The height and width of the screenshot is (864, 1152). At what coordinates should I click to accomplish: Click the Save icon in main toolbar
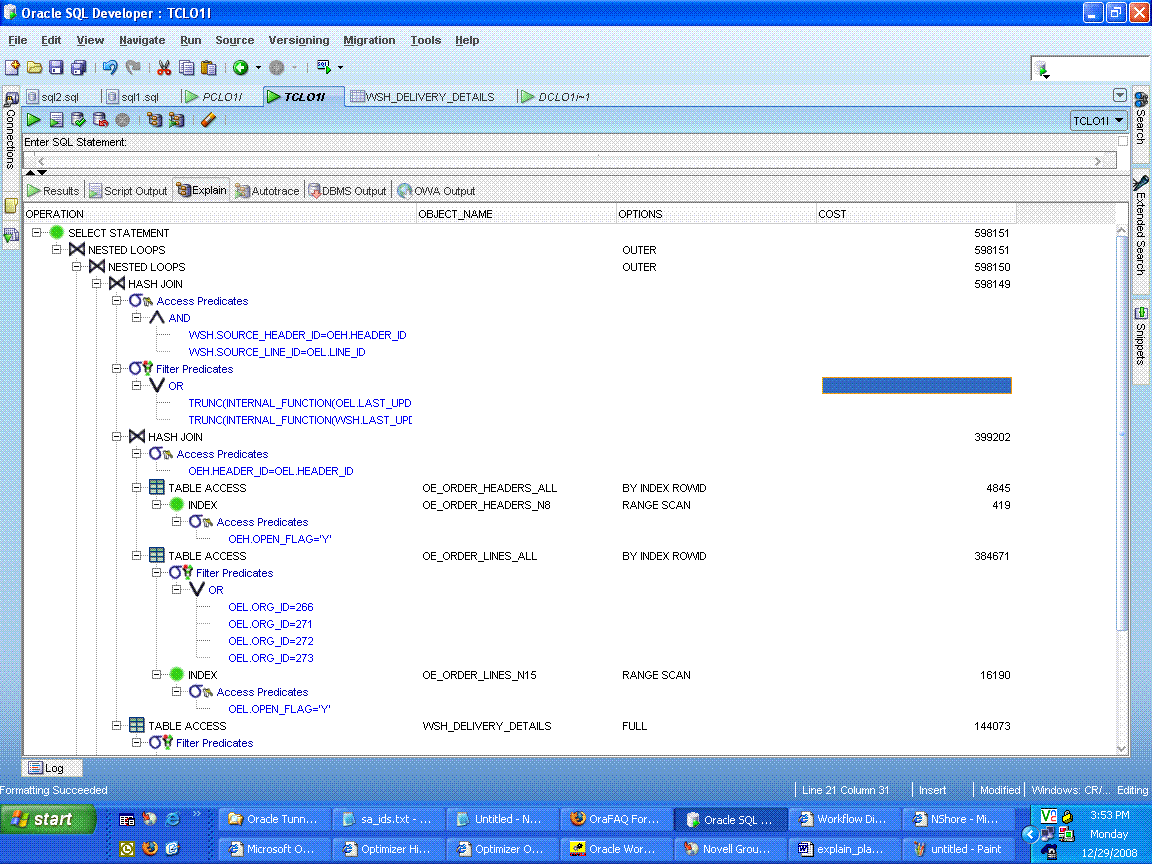56,68
